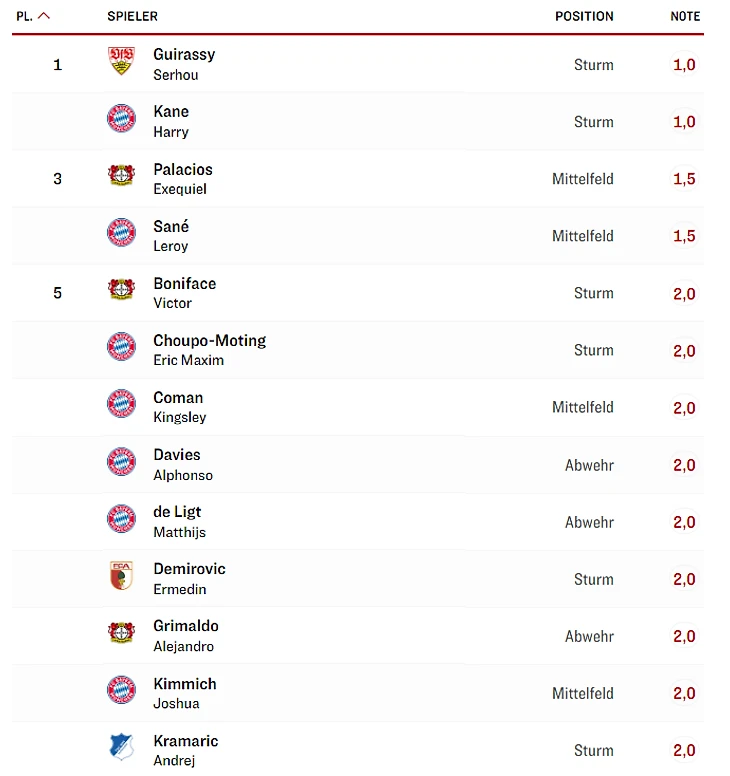Sort table by the NOTE column
730x776 pixels.
point(685,16)
